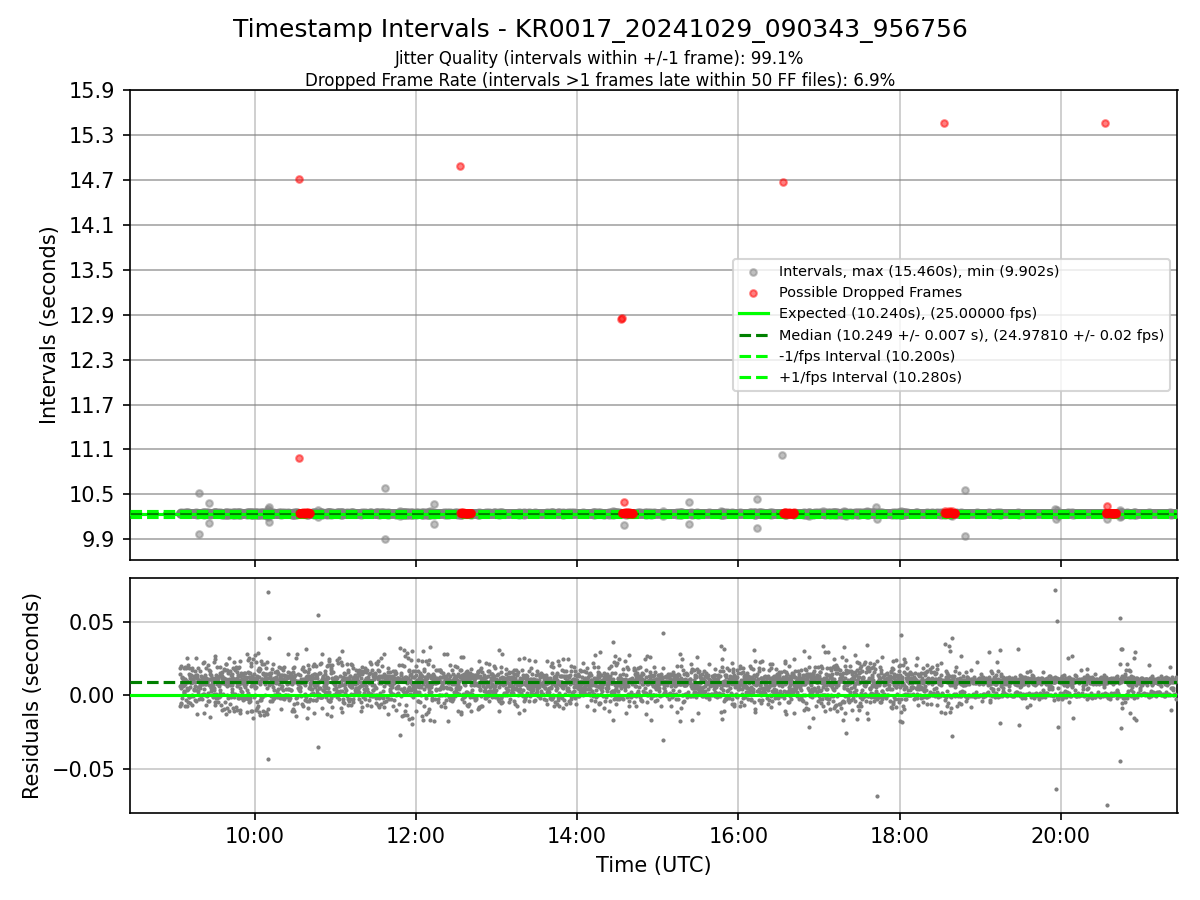The image size is (1200, 900).
Task: Click the red dropped-frame point near 12.9 seconds
Action: [621, 319]
